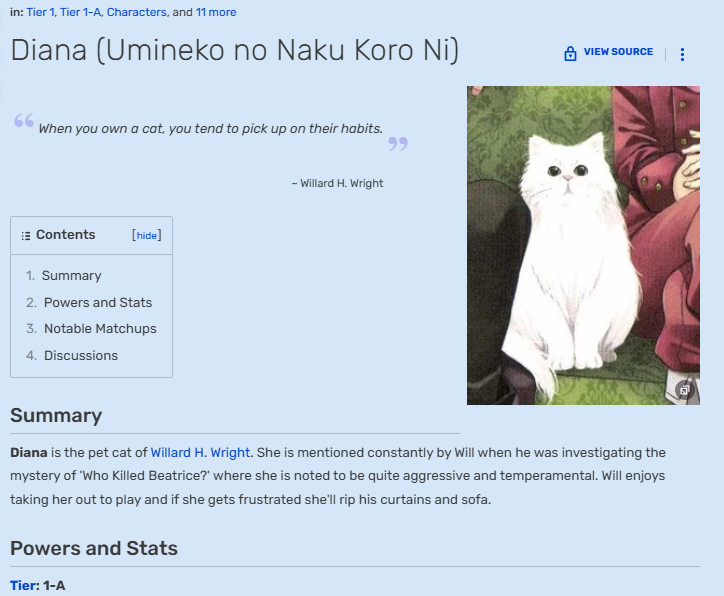Jump to Summary in contents
The height and width of the screenshot is (596, 724).
pos(72,276)
